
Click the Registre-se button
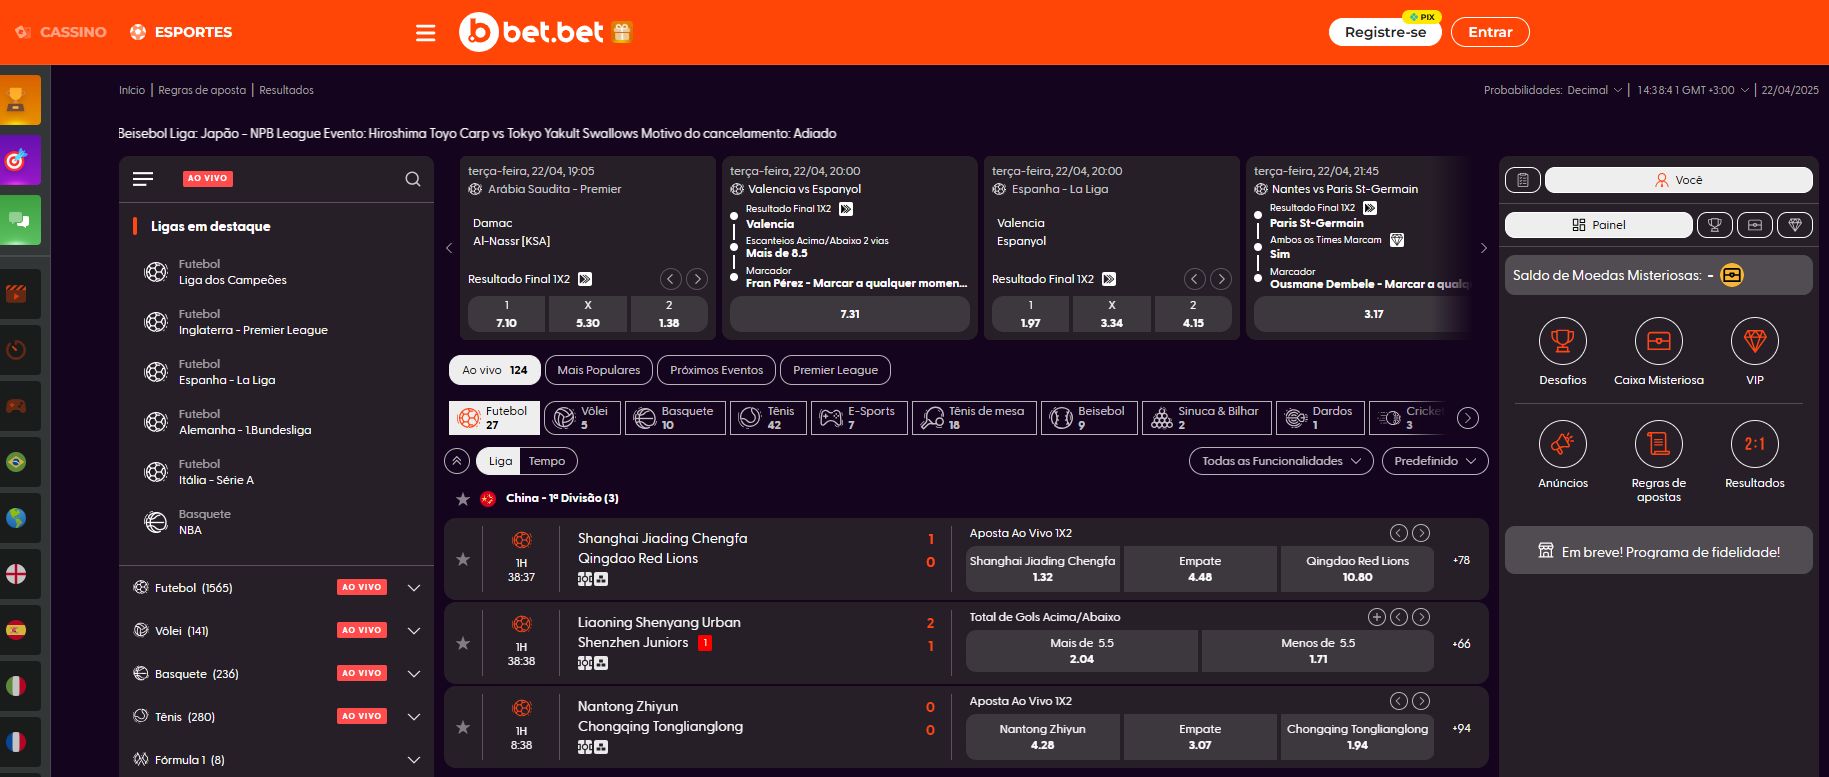pyautogui.click(x=1385, y=32)
